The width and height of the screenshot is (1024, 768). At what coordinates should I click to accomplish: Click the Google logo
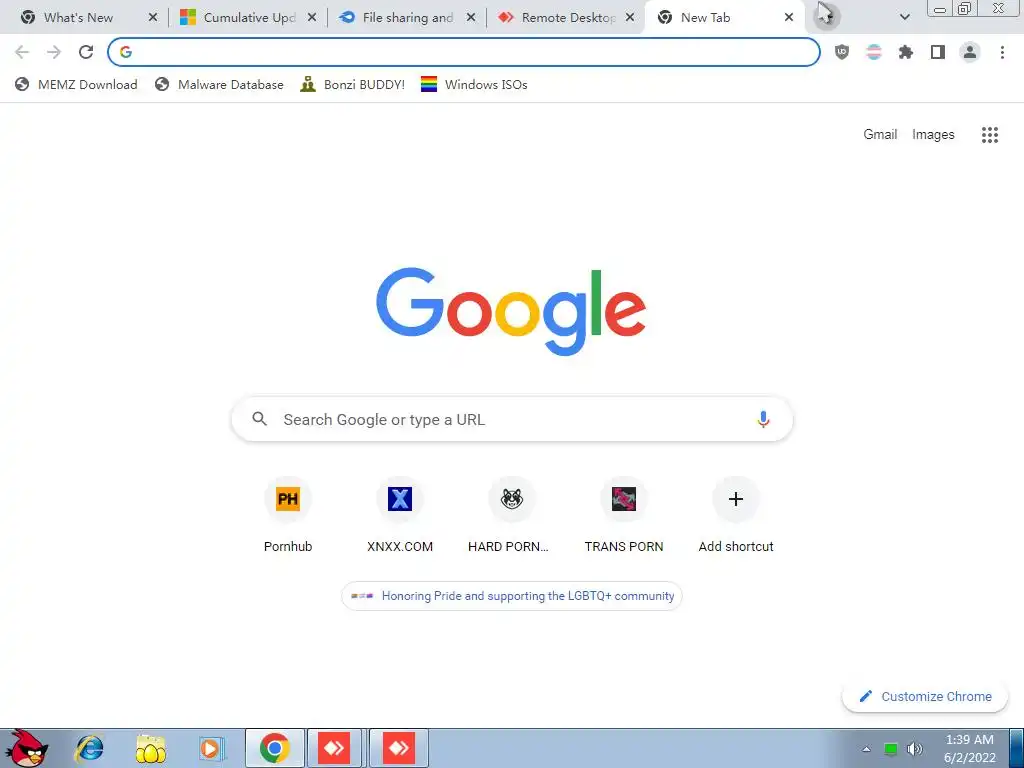(511, 311)
